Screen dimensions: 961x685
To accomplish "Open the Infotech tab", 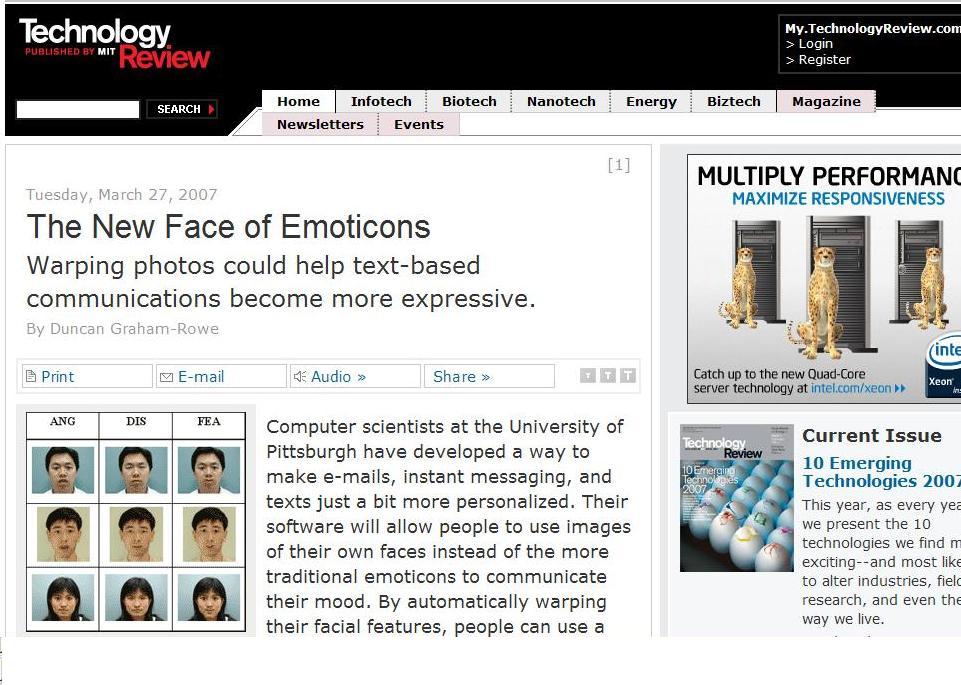I will (x=381, y=101).
